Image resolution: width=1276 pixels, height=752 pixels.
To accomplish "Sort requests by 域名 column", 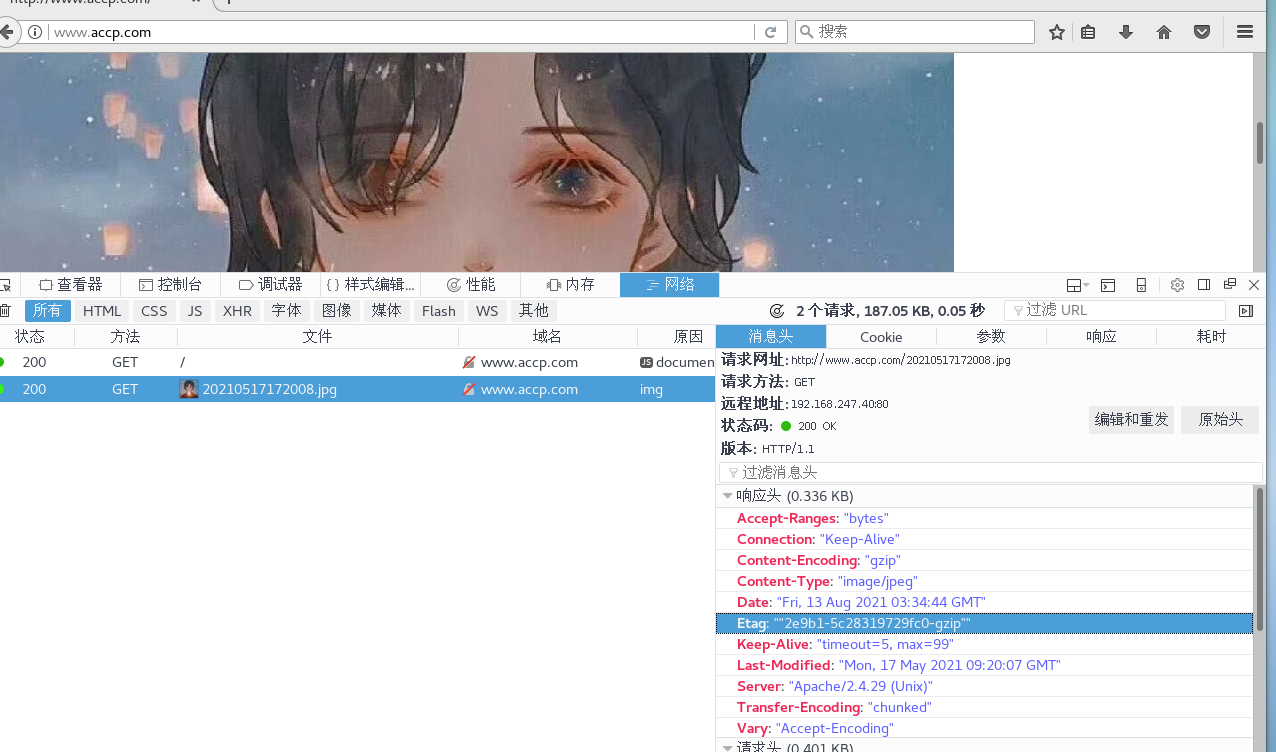I will point(547,337).
